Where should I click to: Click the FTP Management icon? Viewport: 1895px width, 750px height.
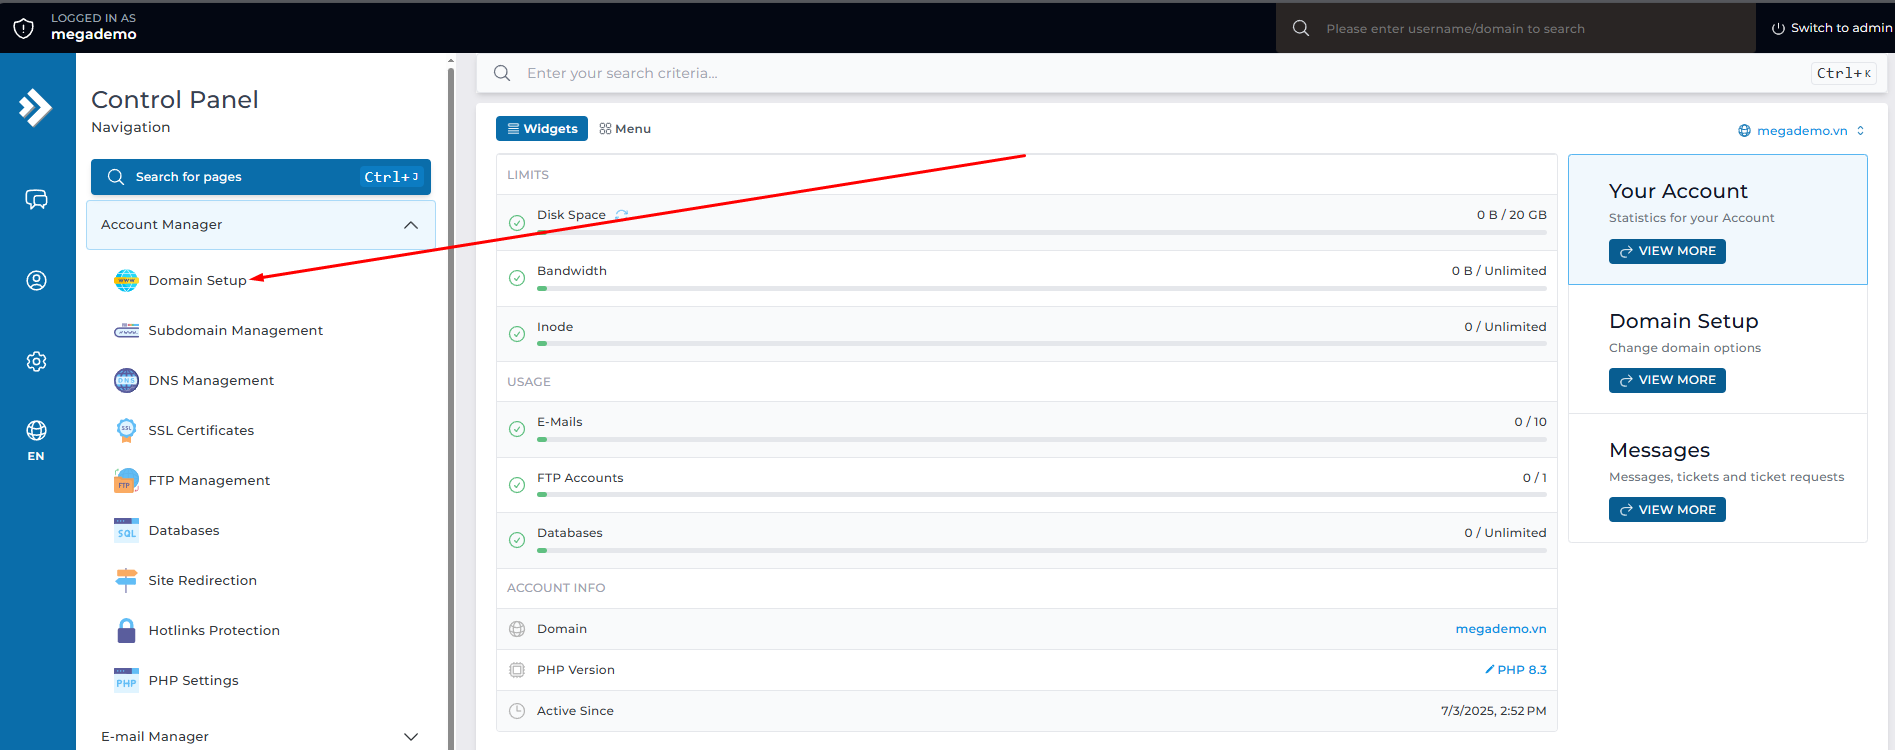126,480
